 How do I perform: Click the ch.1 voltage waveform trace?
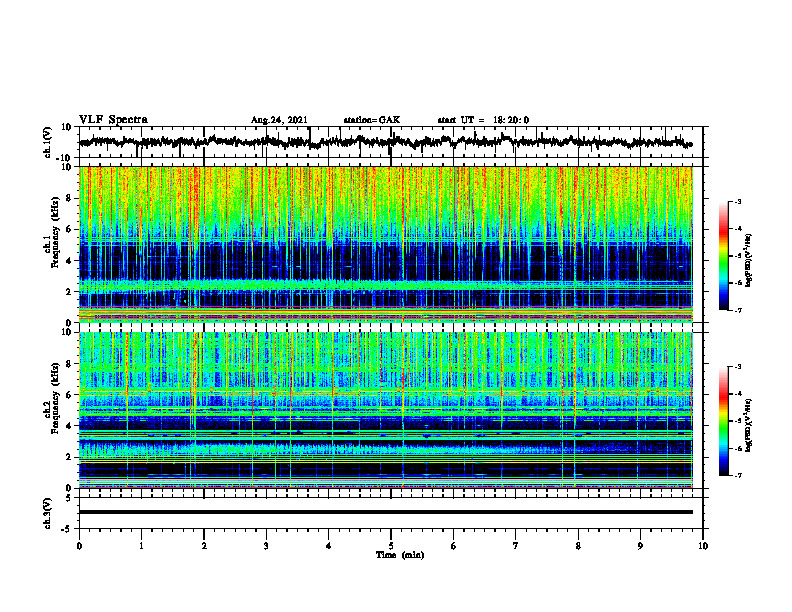pos(385,142)
